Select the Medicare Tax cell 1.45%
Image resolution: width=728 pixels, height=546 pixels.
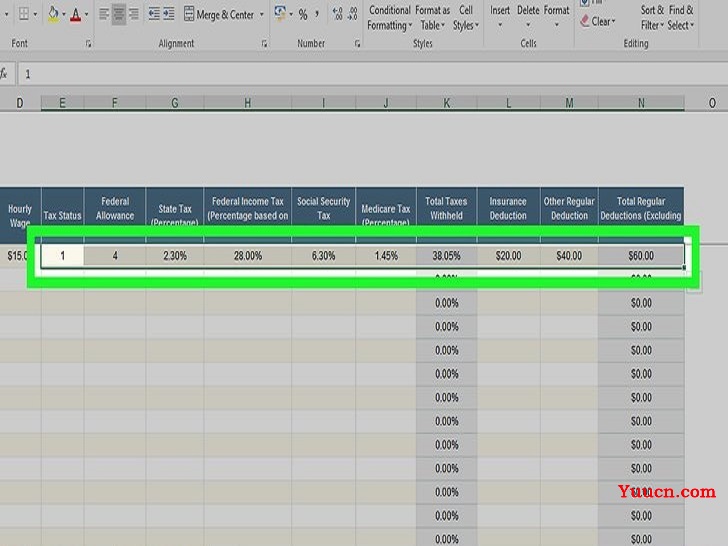tap(386, 256)
